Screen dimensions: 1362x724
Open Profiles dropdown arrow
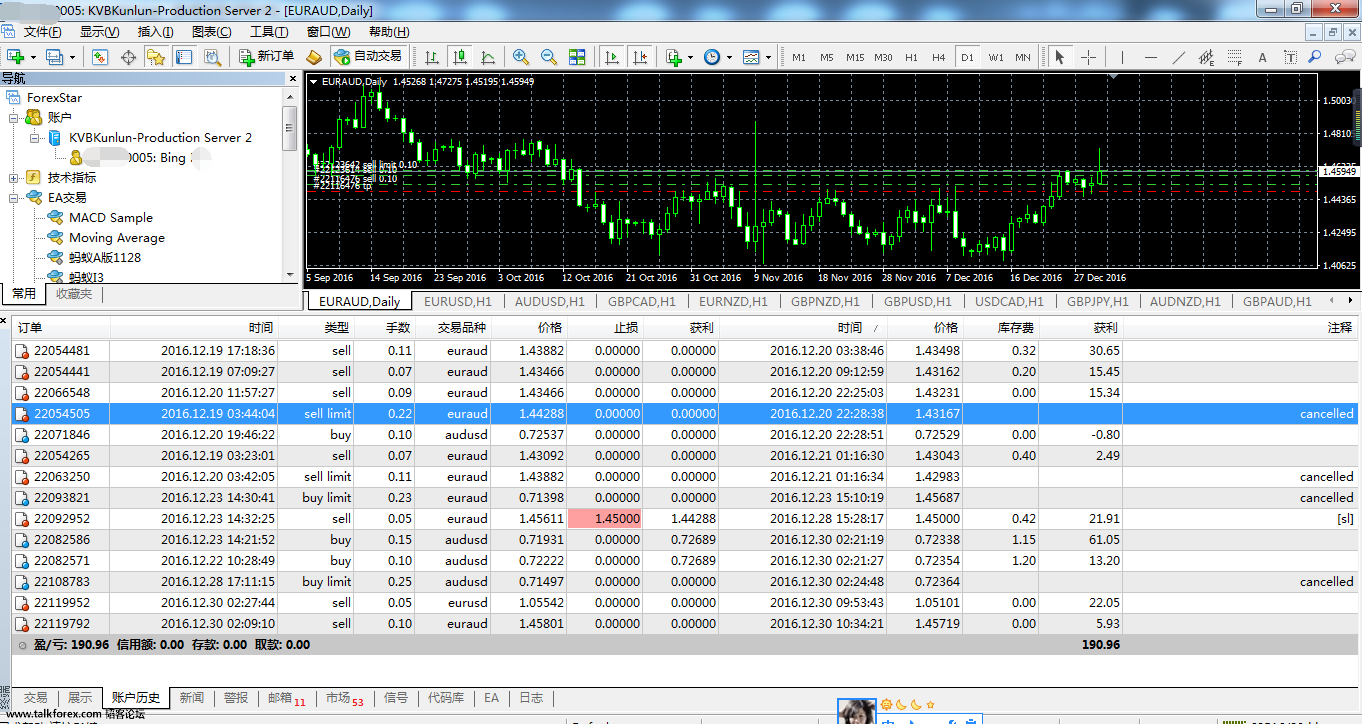[x=72, y=57]
